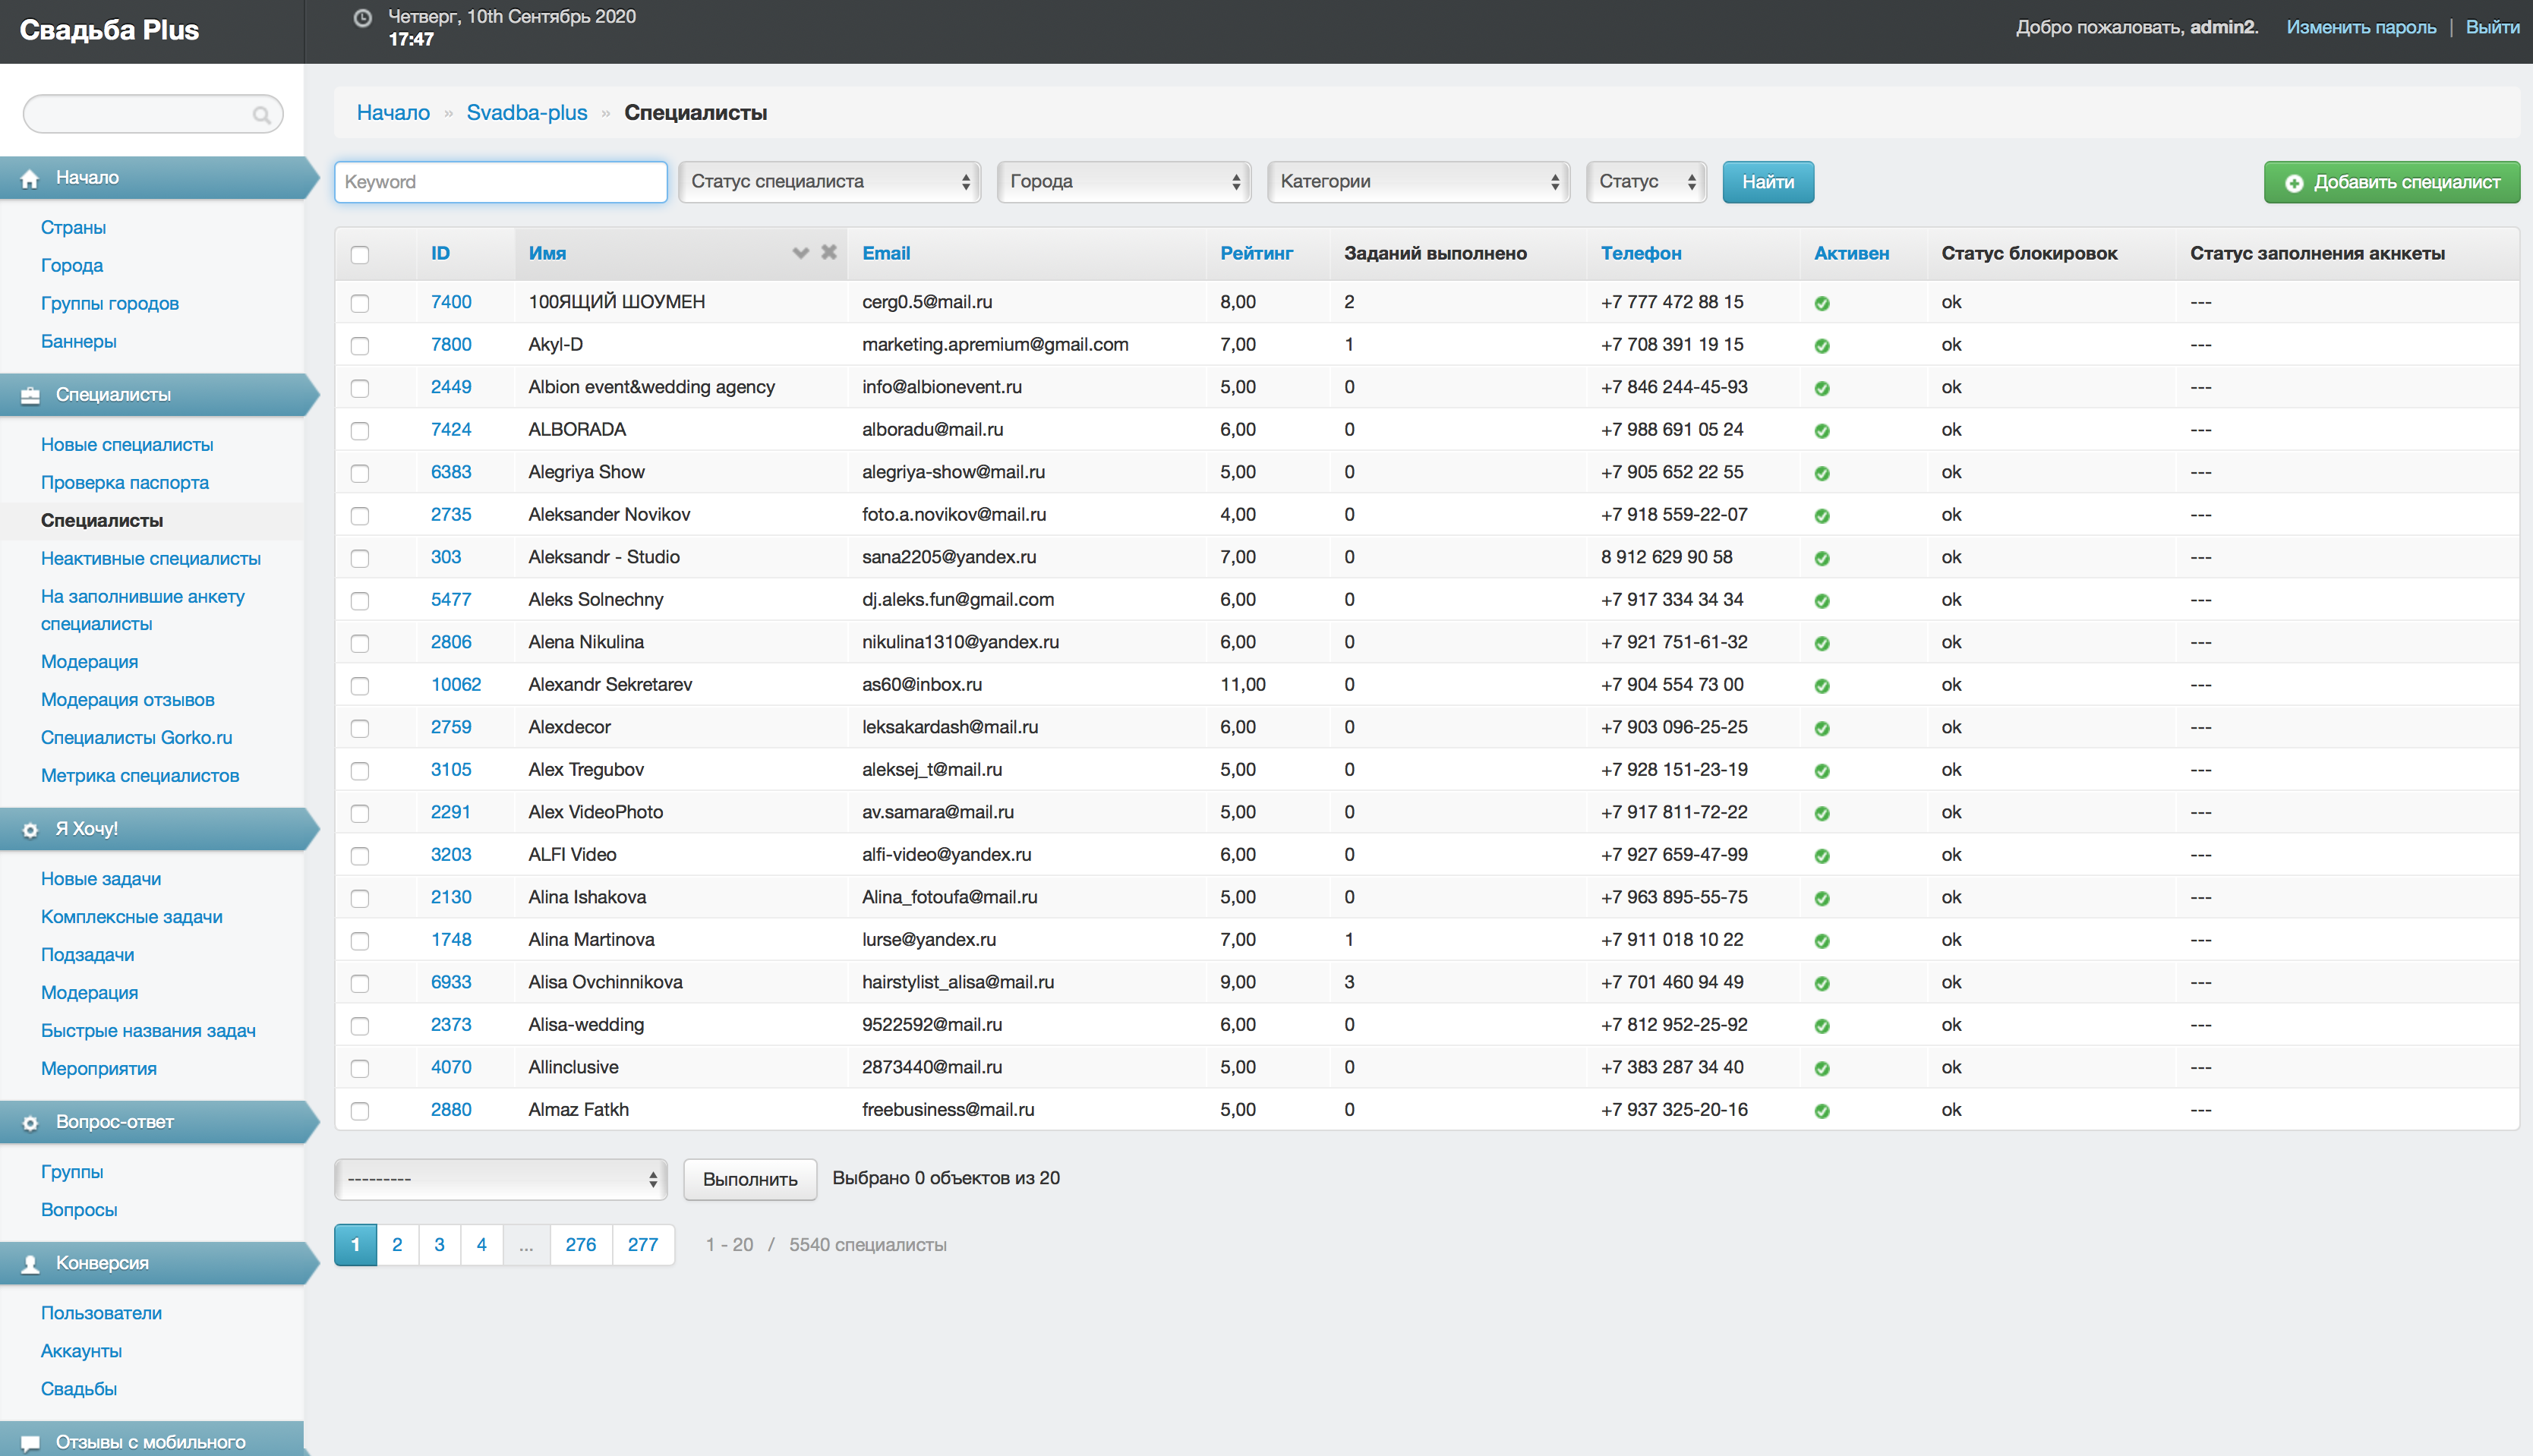Click the clock icon near the date
Image resolution: width=2533 pixels, height=1456 pixels.
coord(363,17)
